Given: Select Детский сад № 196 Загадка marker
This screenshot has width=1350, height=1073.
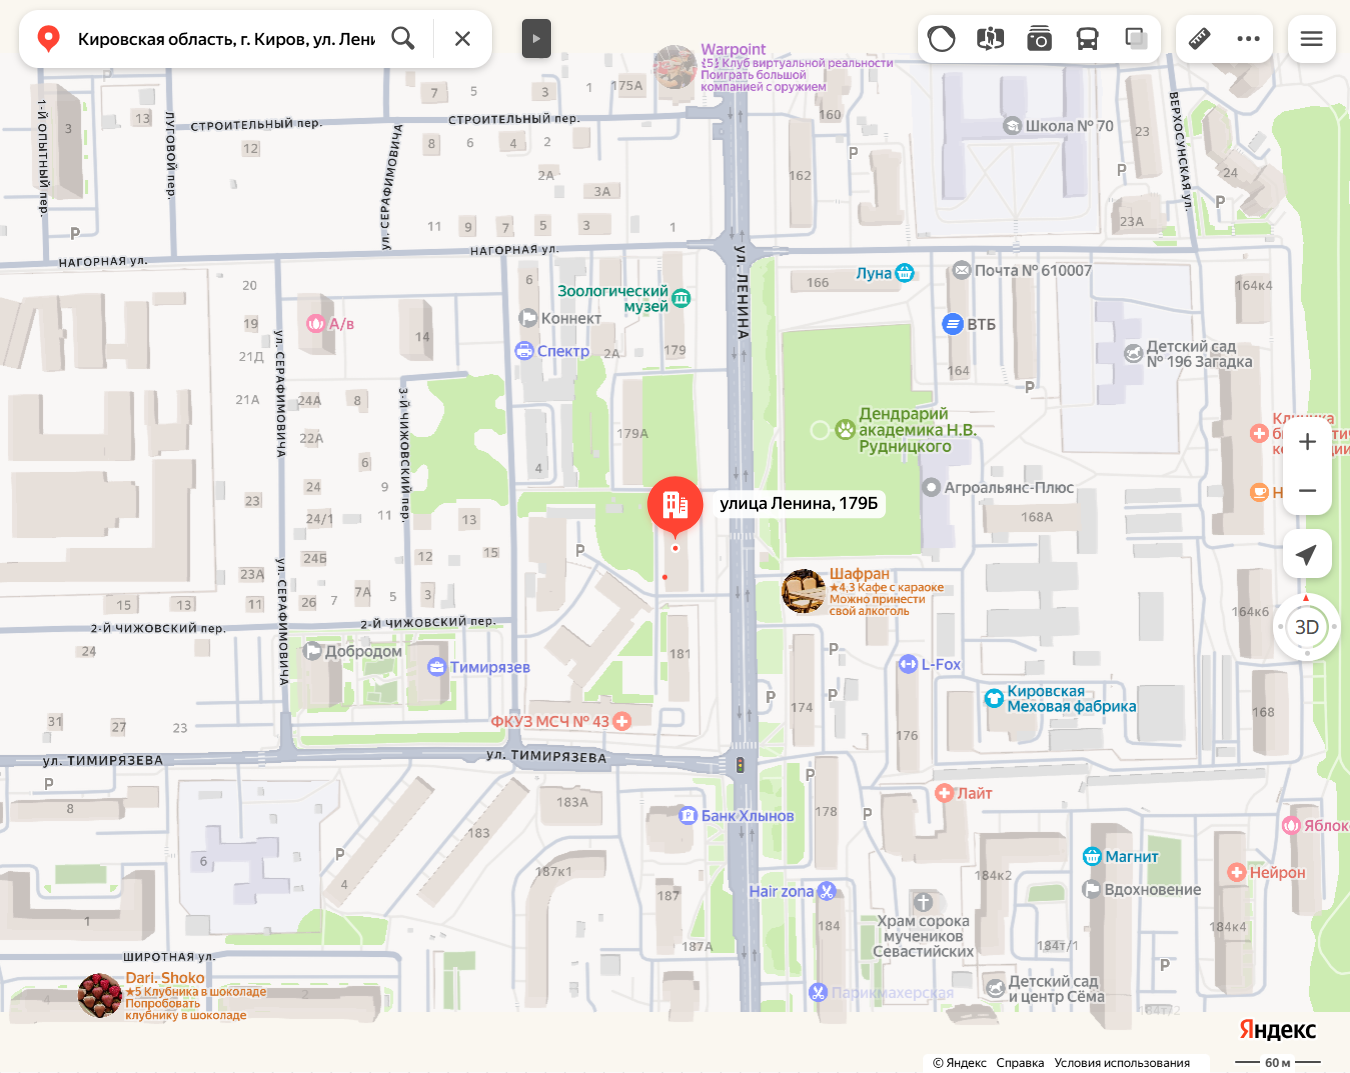Looking at the screenshot, I should [x=1134, y=353].
